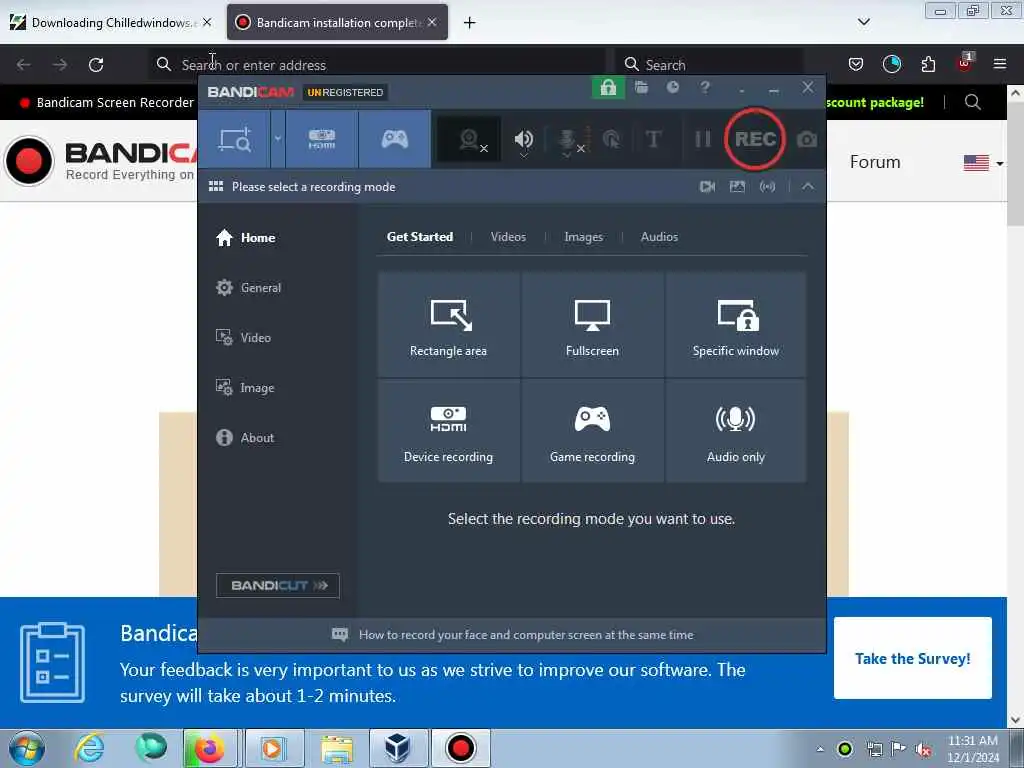Choose Audio only recording mode
Viewport: 1024px width, 768px height.
pyautogui.click(x=736, y=431)
